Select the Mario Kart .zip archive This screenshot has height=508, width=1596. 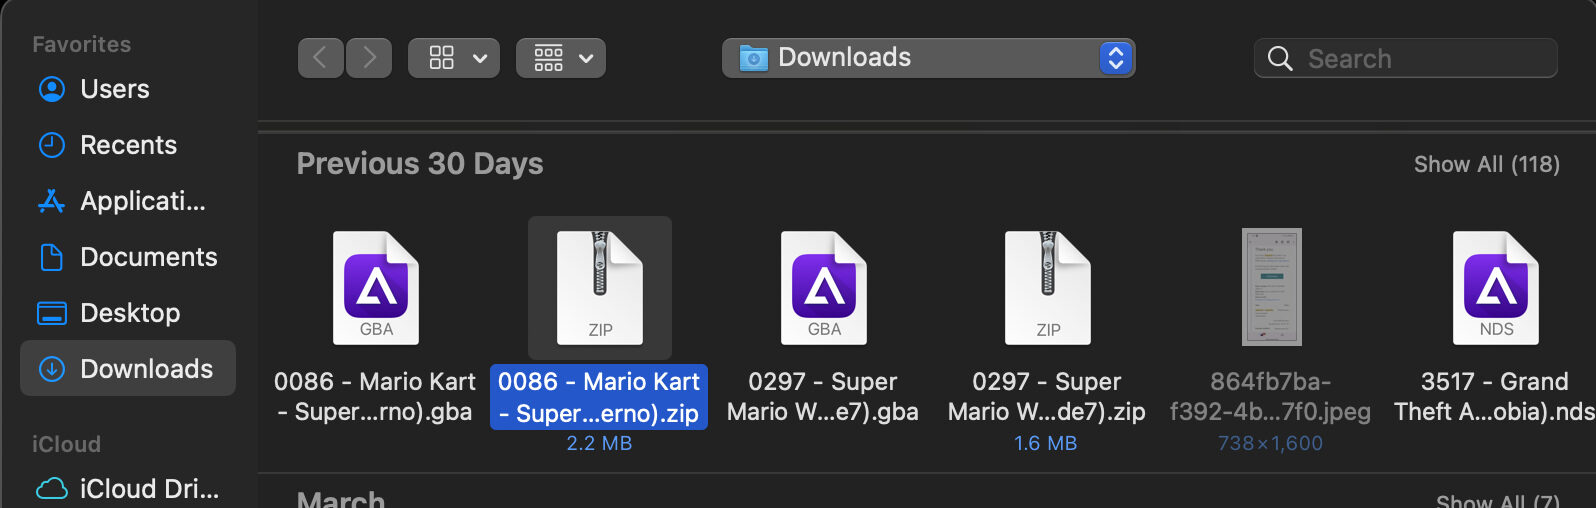[x=600, y=288]
